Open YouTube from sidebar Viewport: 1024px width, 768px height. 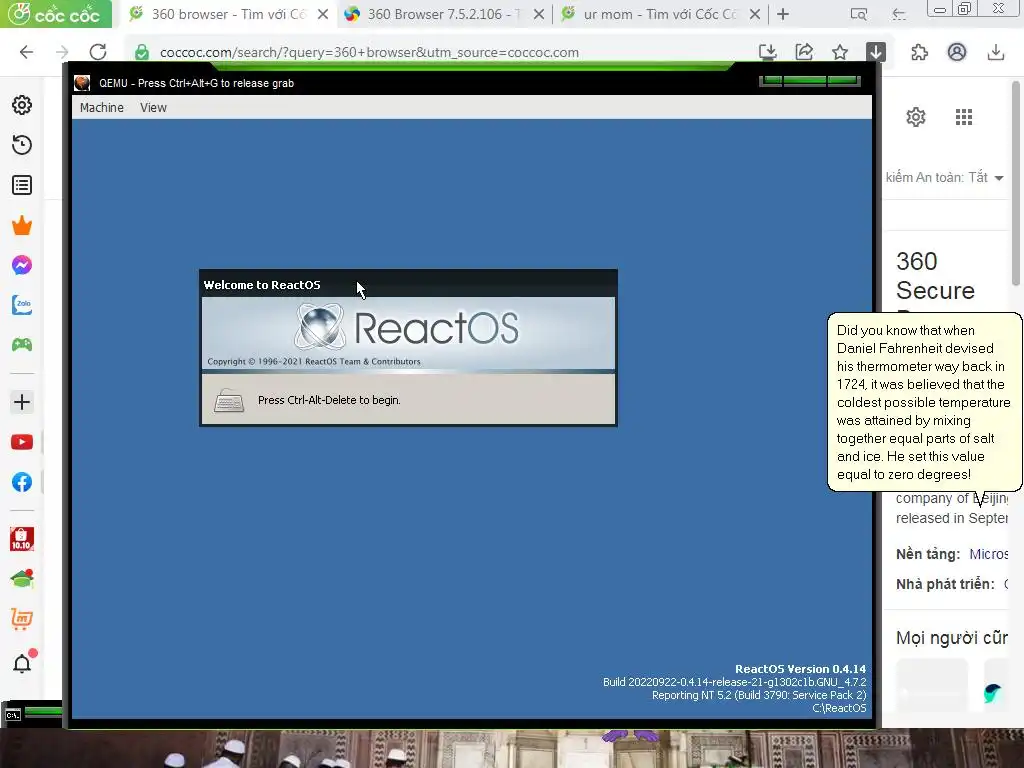22,442
